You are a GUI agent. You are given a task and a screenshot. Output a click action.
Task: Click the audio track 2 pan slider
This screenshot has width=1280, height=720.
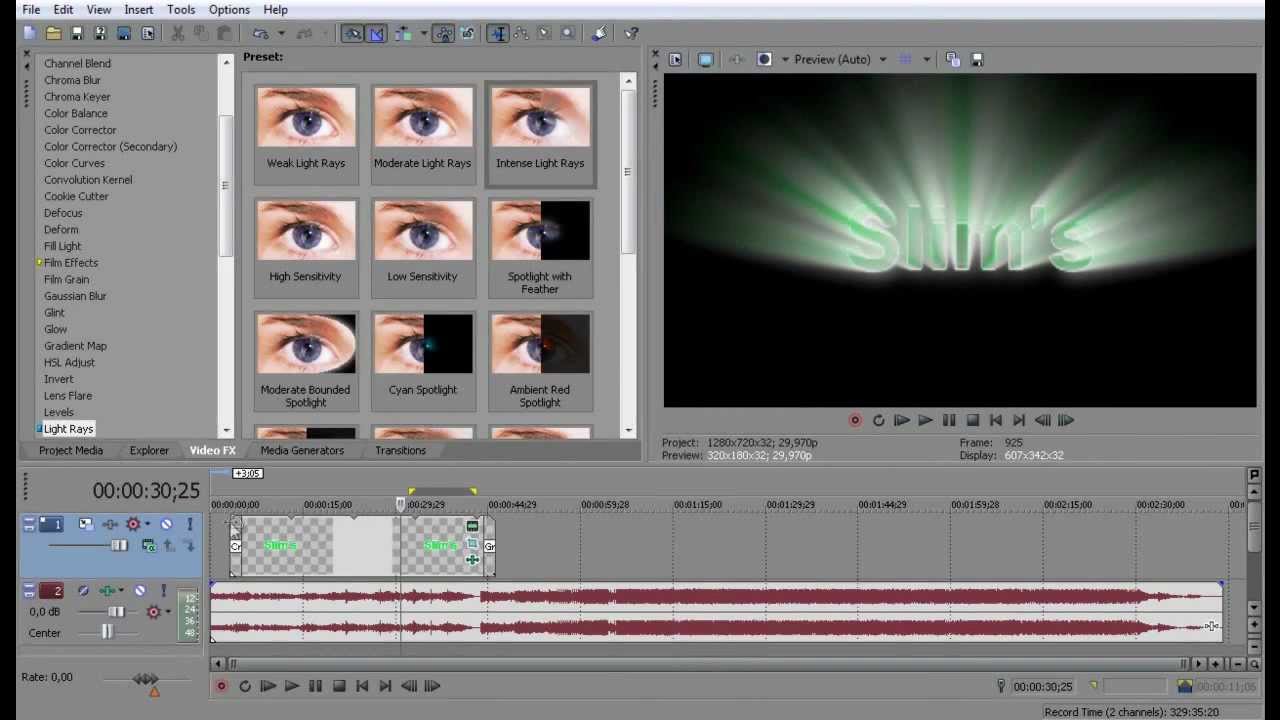(x=107, y=632)
